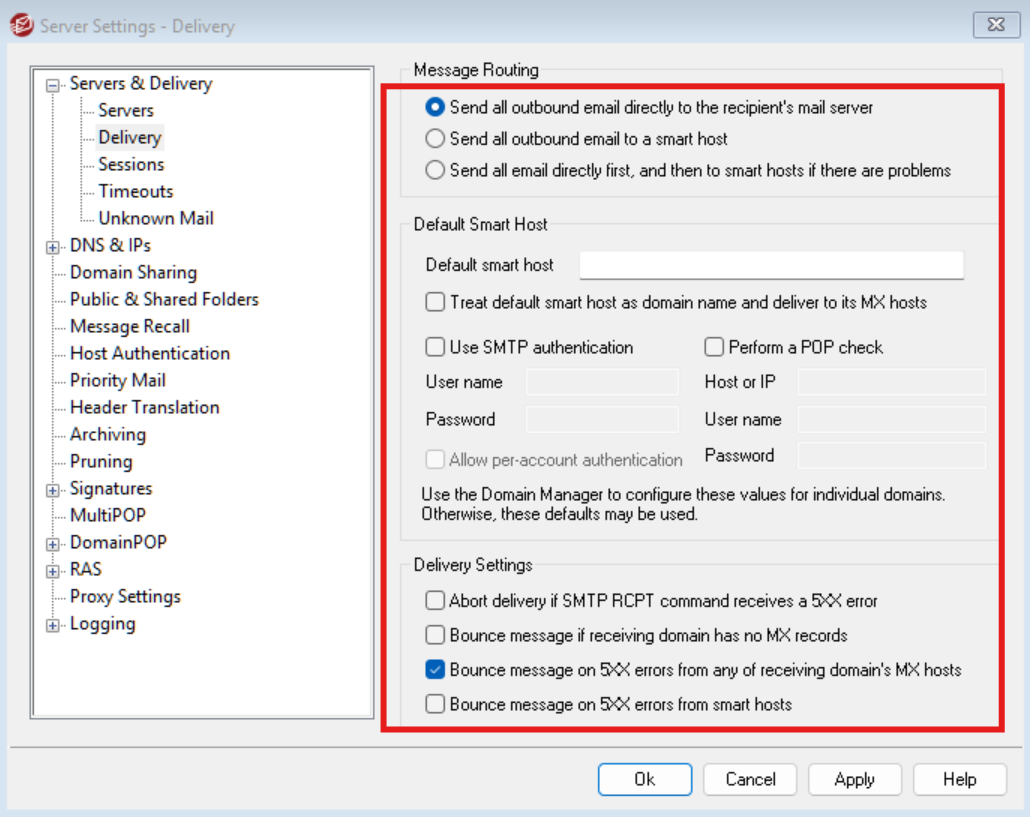The image size is (1030, 817).
Task: Click the Apply button
Action: click(855, 779)
